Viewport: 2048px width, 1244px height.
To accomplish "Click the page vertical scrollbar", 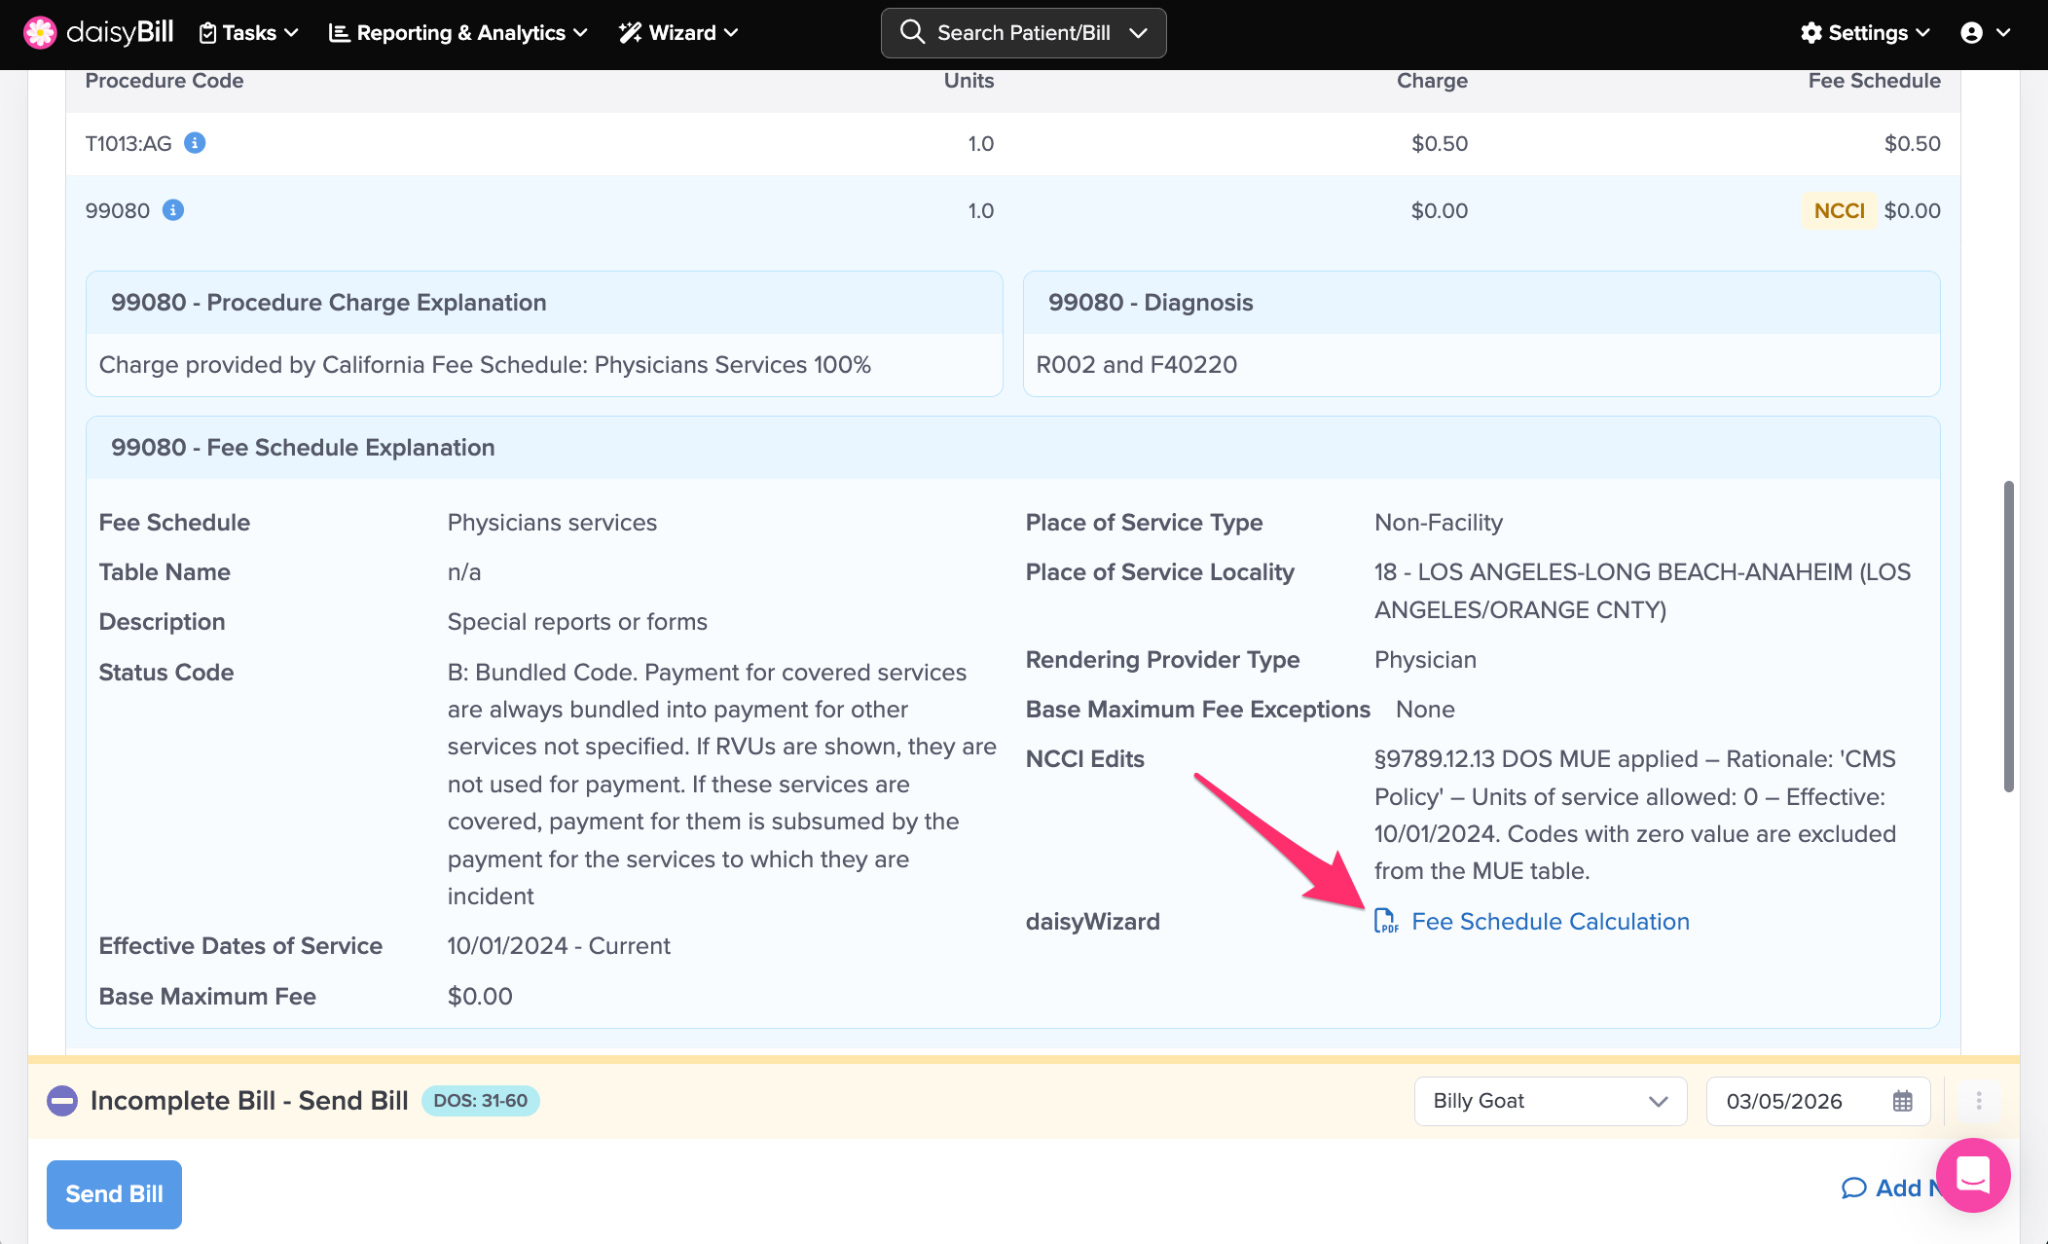I will [x=2008, y=636].
